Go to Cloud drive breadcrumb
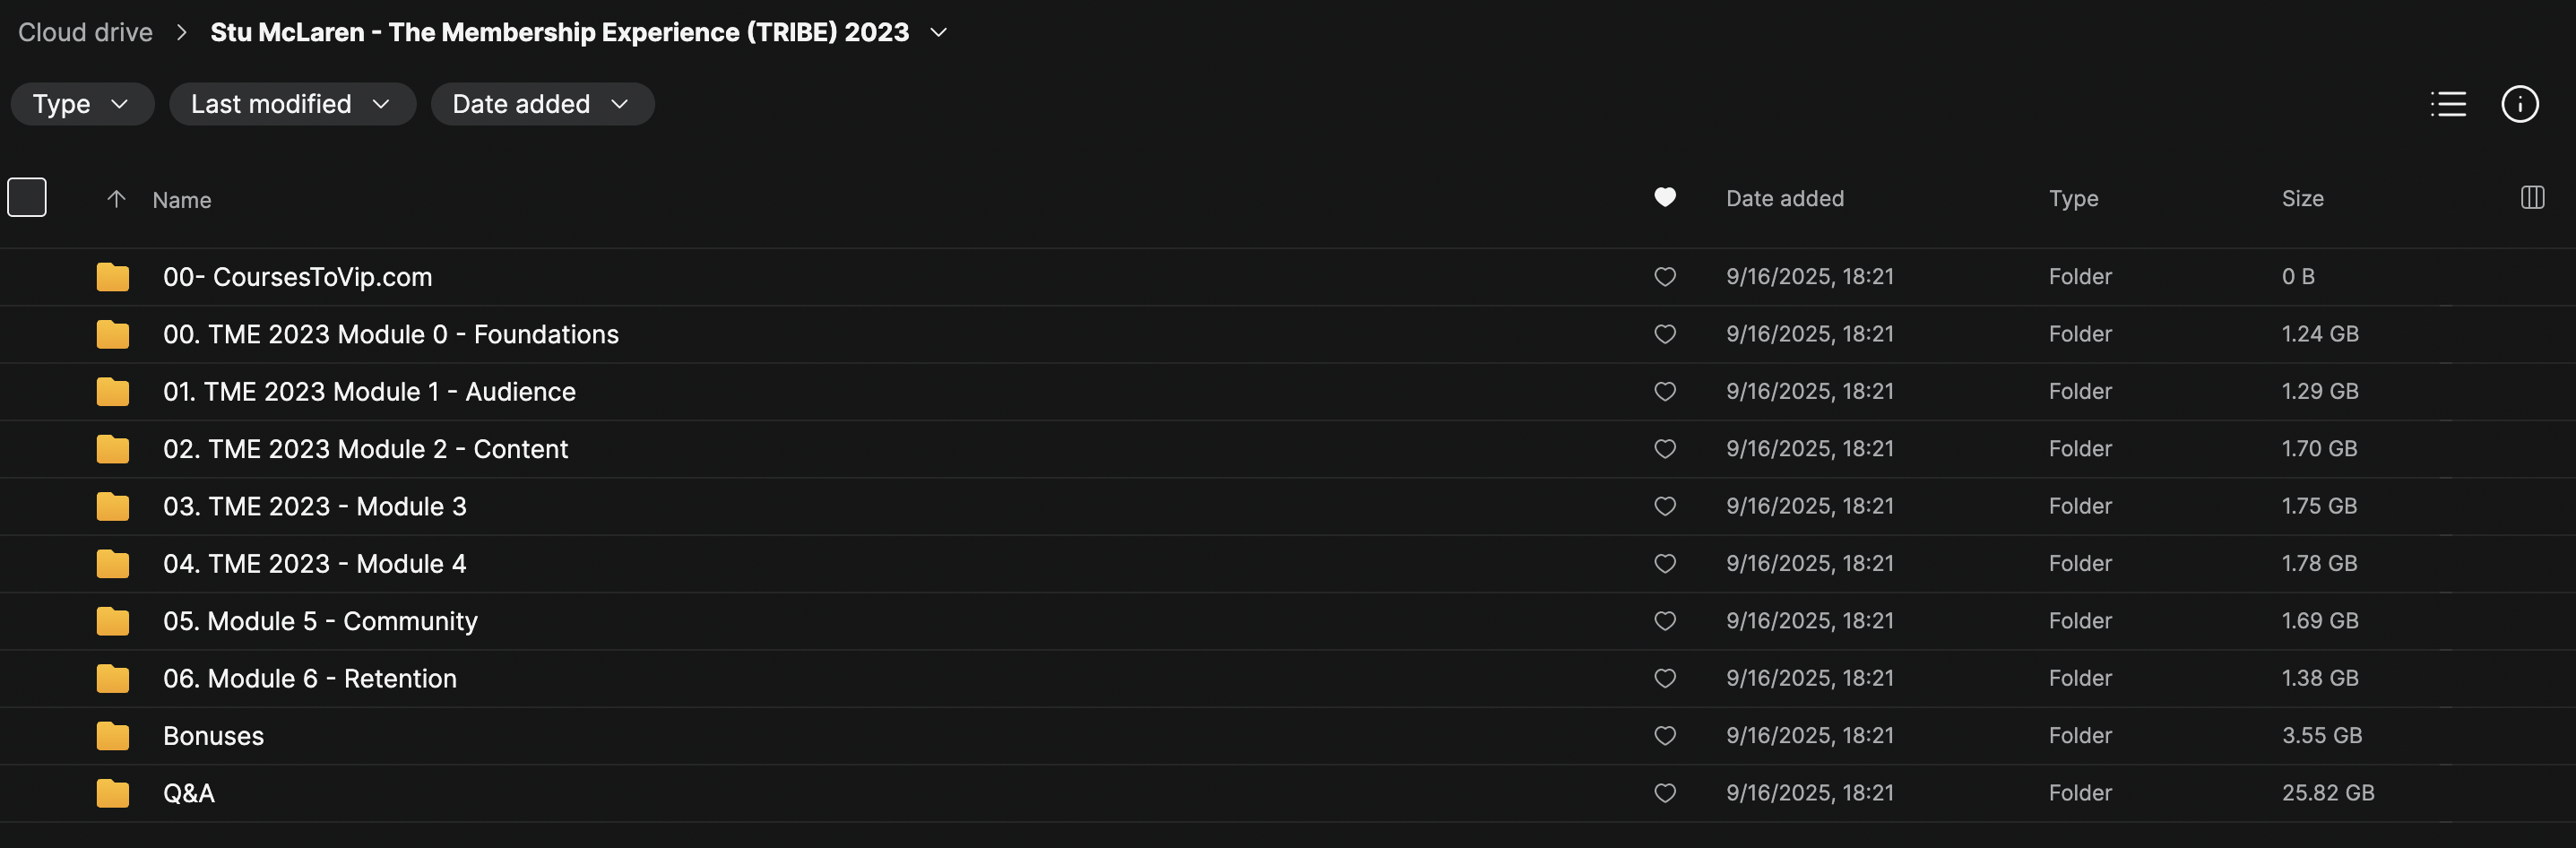Viewport: 2576px width, 848px height. [85, 33]
